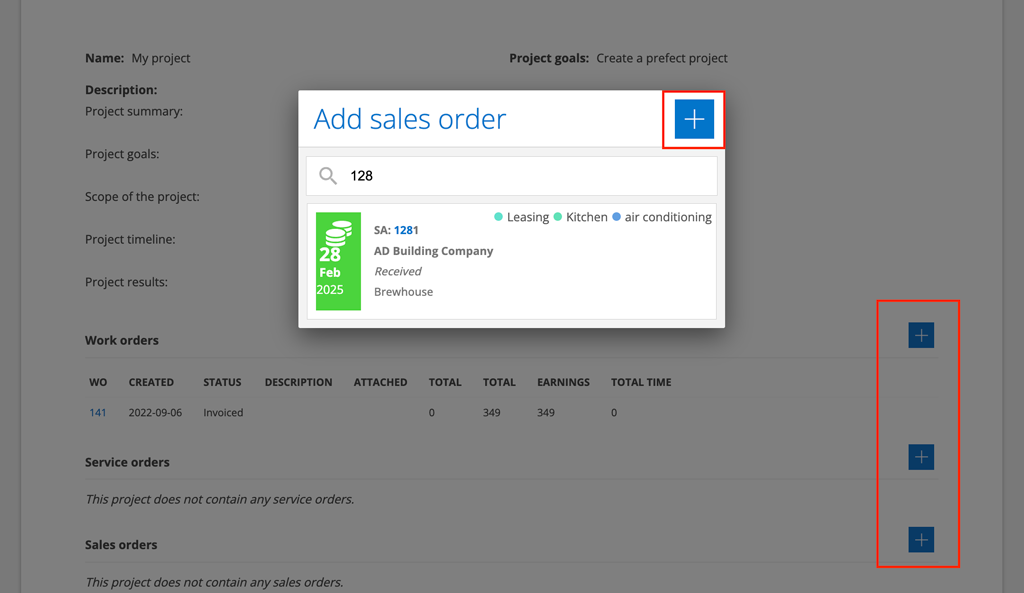
Task: Select the Kitchen tag on the order card
Action: click(586, 217)
